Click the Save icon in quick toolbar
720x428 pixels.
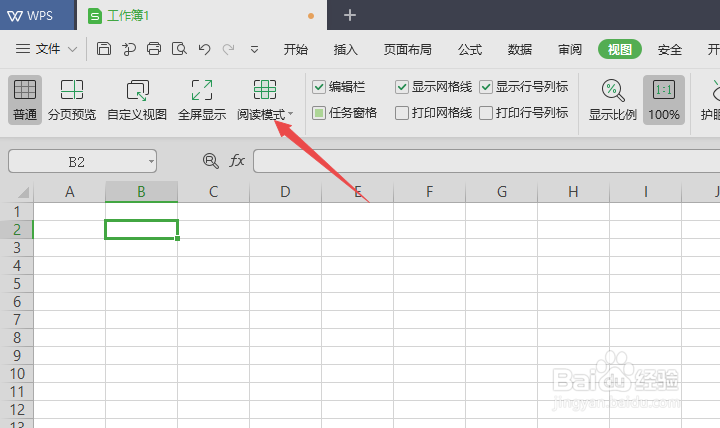pyautogui.click(x=104, y=48)
